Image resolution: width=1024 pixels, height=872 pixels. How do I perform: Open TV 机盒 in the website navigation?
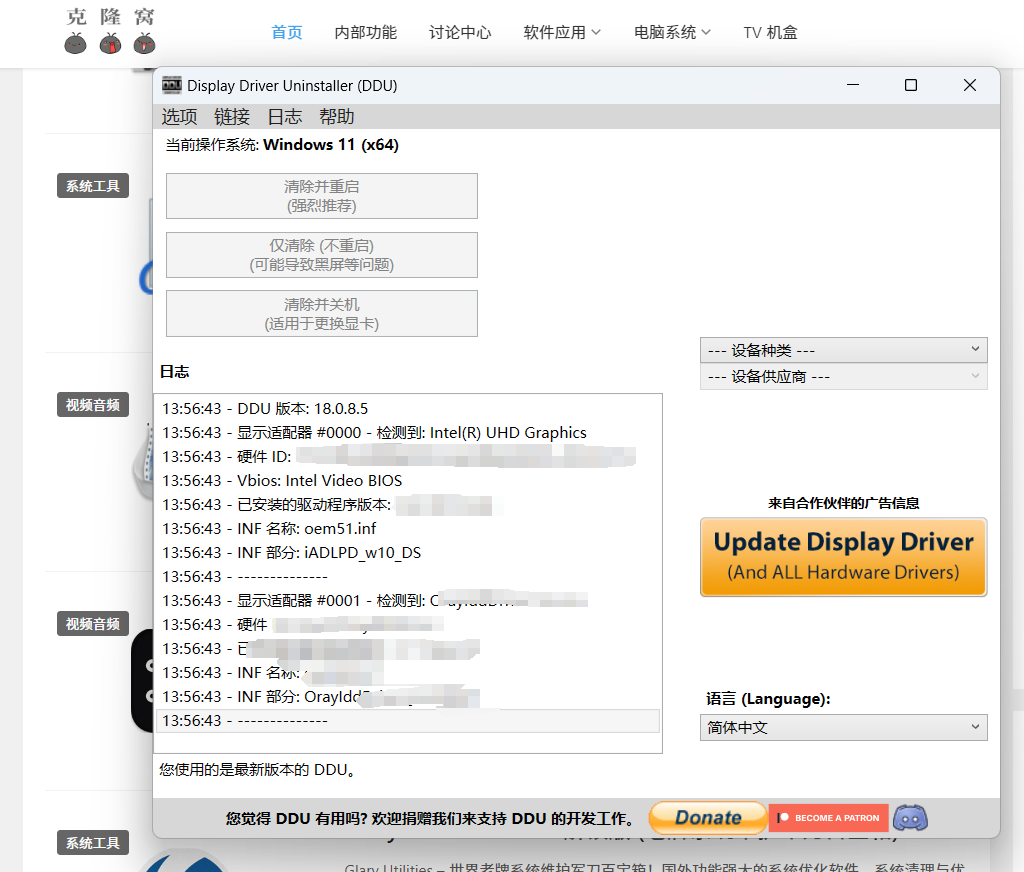[771, 32]
